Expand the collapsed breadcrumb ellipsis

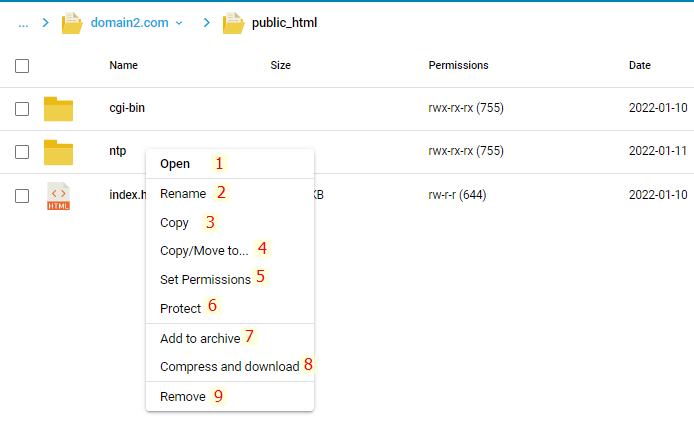click(x=23, y=22)
